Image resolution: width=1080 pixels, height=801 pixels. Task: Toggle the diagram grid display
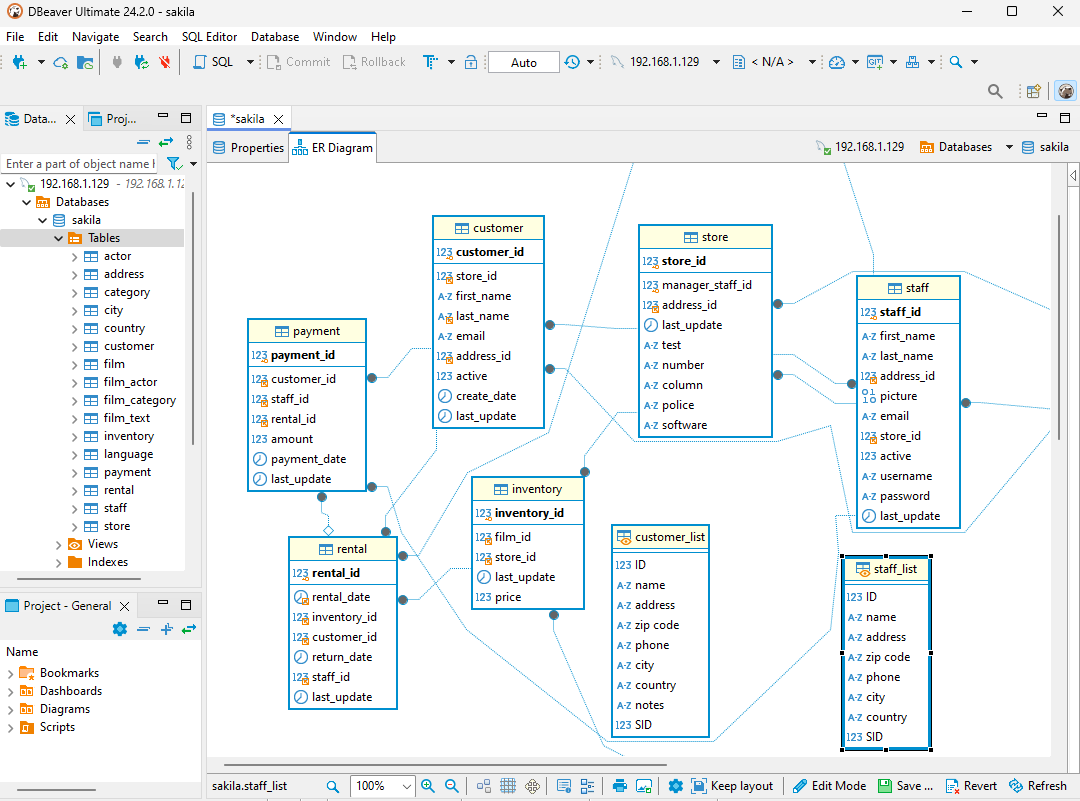(508, 786)
